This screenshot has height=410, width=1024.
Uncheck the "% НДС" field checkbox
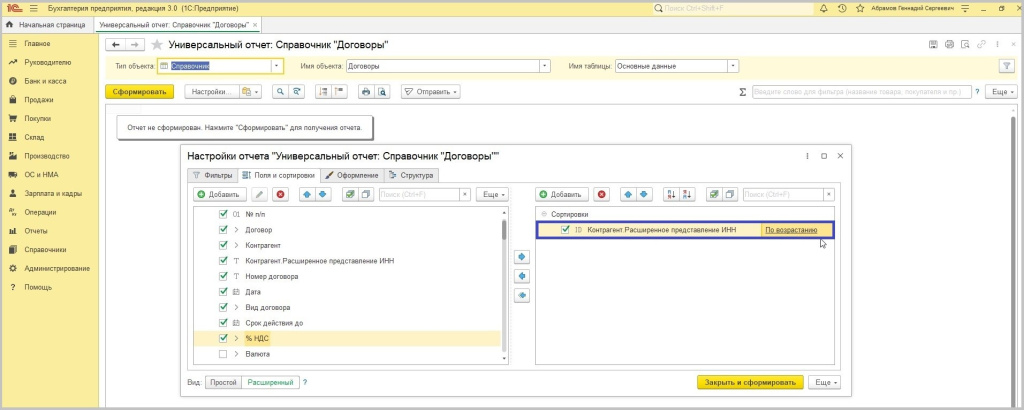pyautogui.click(x=224, y=338)
